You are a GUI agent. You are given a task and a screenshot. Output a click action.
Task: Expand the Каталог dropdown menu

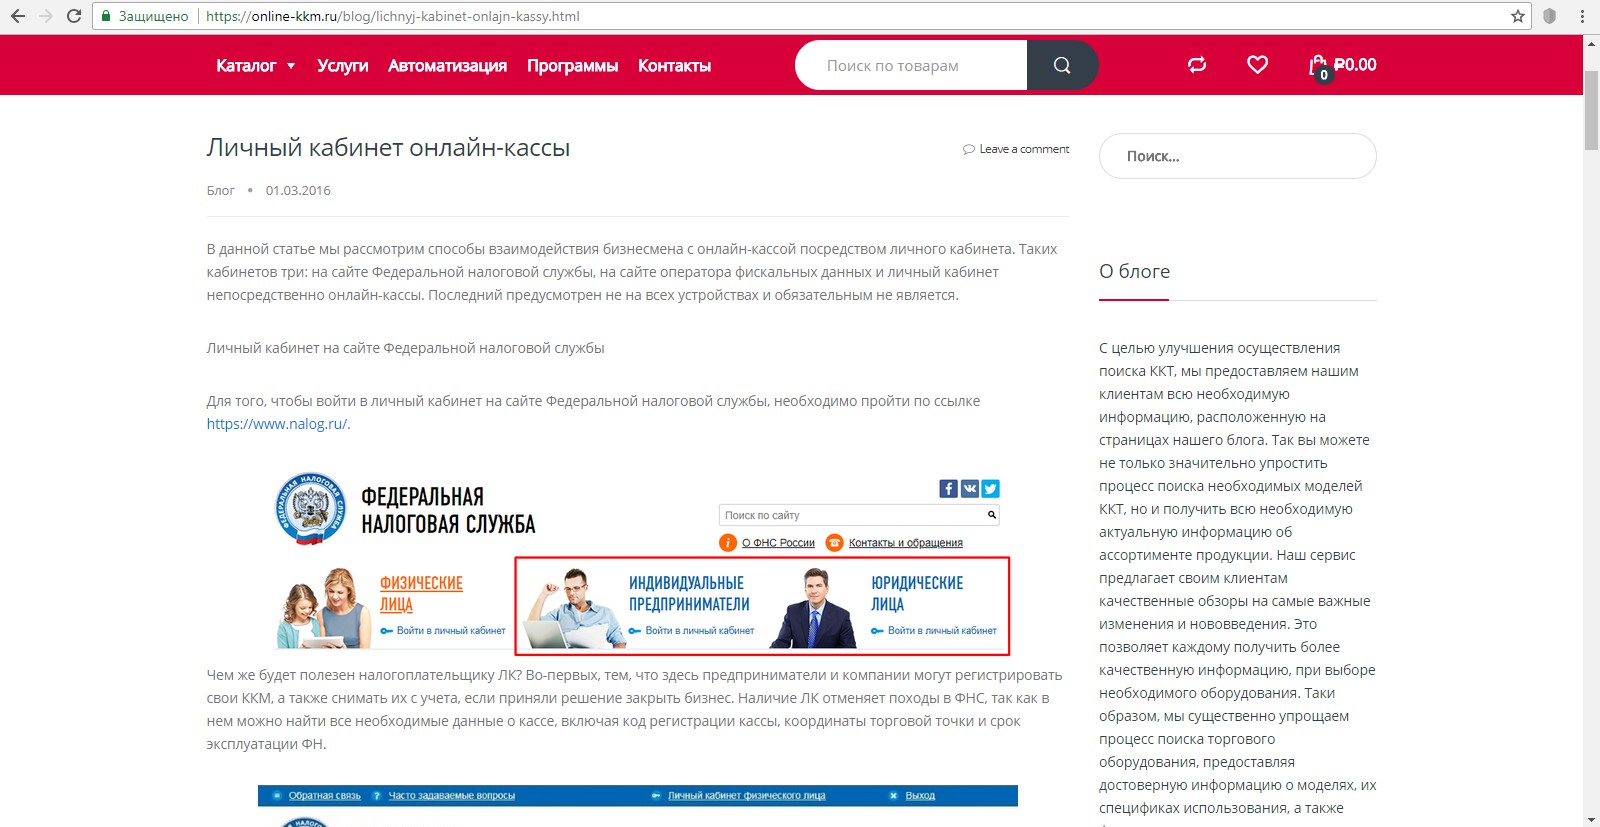[255, 66]
